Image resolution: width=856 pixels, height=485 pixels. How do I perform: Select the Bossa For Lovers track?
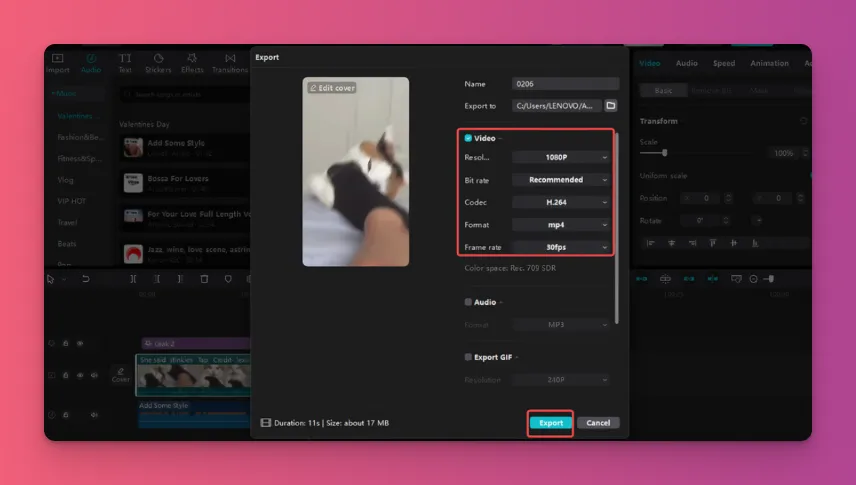(x=185, y=182)
